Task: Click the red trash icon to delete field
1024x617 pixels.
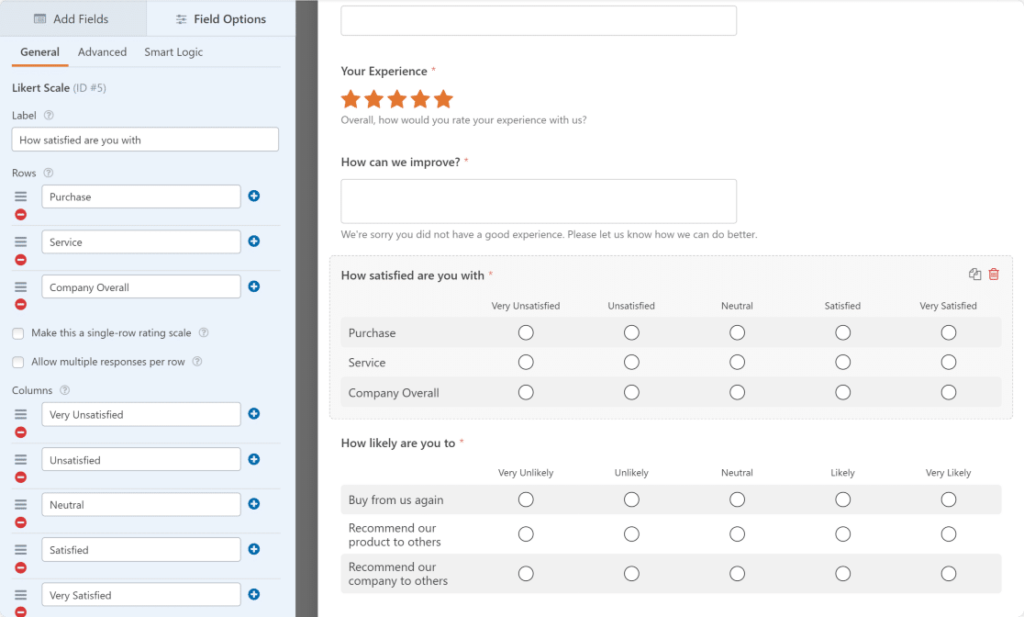Action: 993,275
